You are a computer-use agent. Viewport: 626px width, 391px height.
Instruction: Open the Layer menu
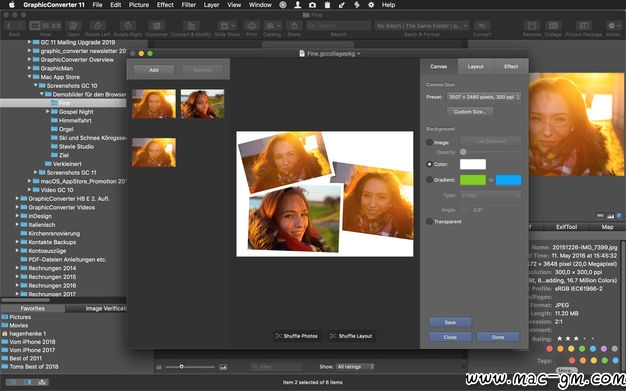point(211,5)
